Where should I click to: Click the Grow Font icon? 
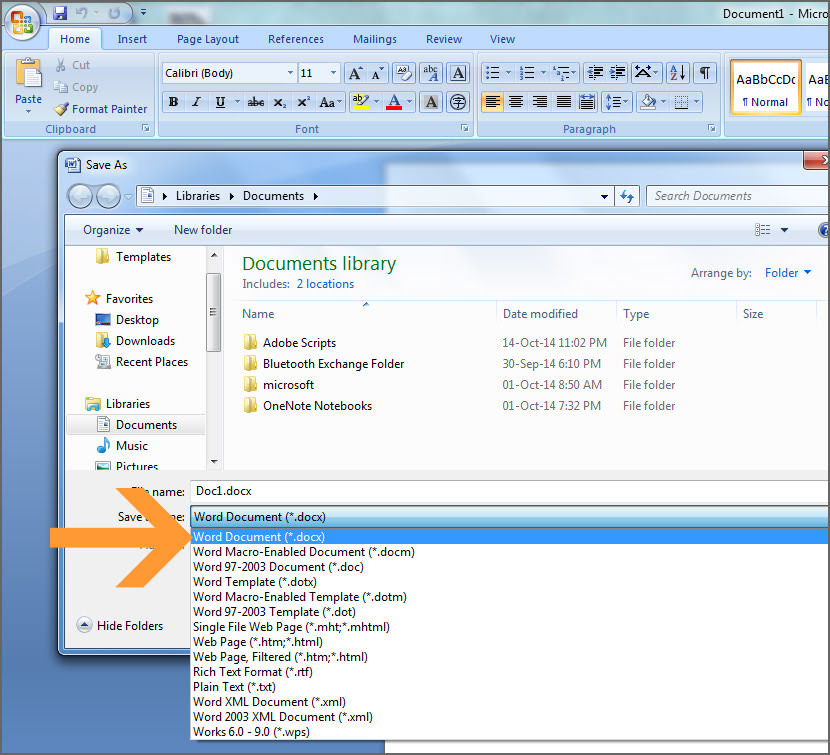(355, 73)
